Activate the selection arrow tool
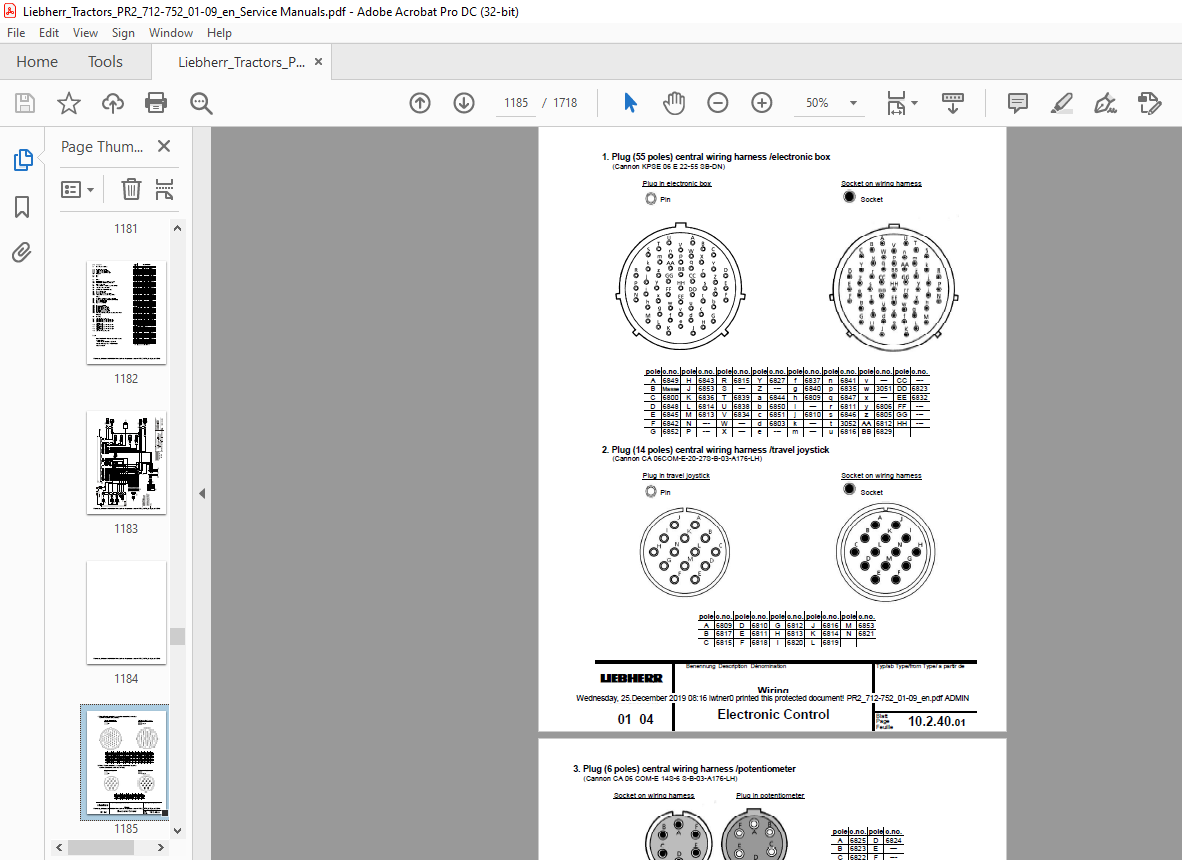This screenshot has width=1182, height=860. point(630,103)
